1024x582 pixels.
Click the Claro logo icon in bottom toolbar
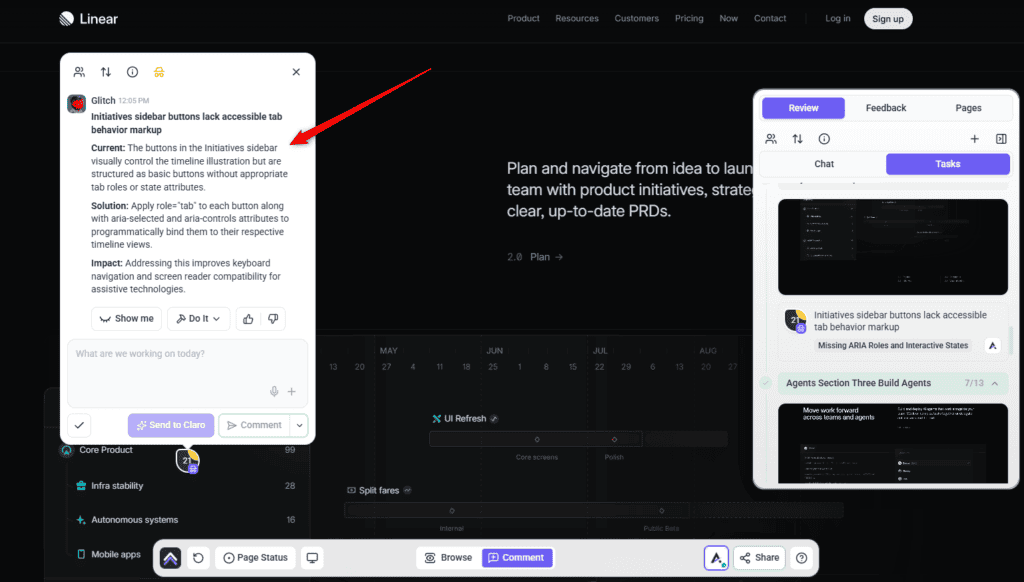pos(170,558)
